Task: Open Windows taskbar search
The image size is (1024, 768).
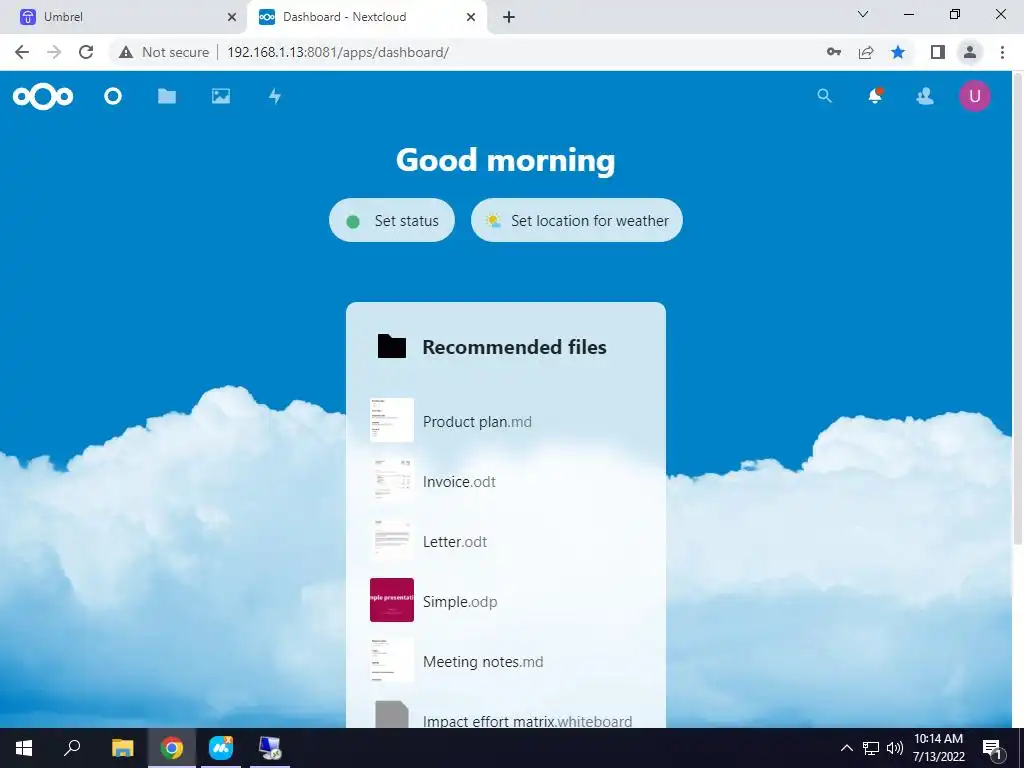Action: click(72, 748)
